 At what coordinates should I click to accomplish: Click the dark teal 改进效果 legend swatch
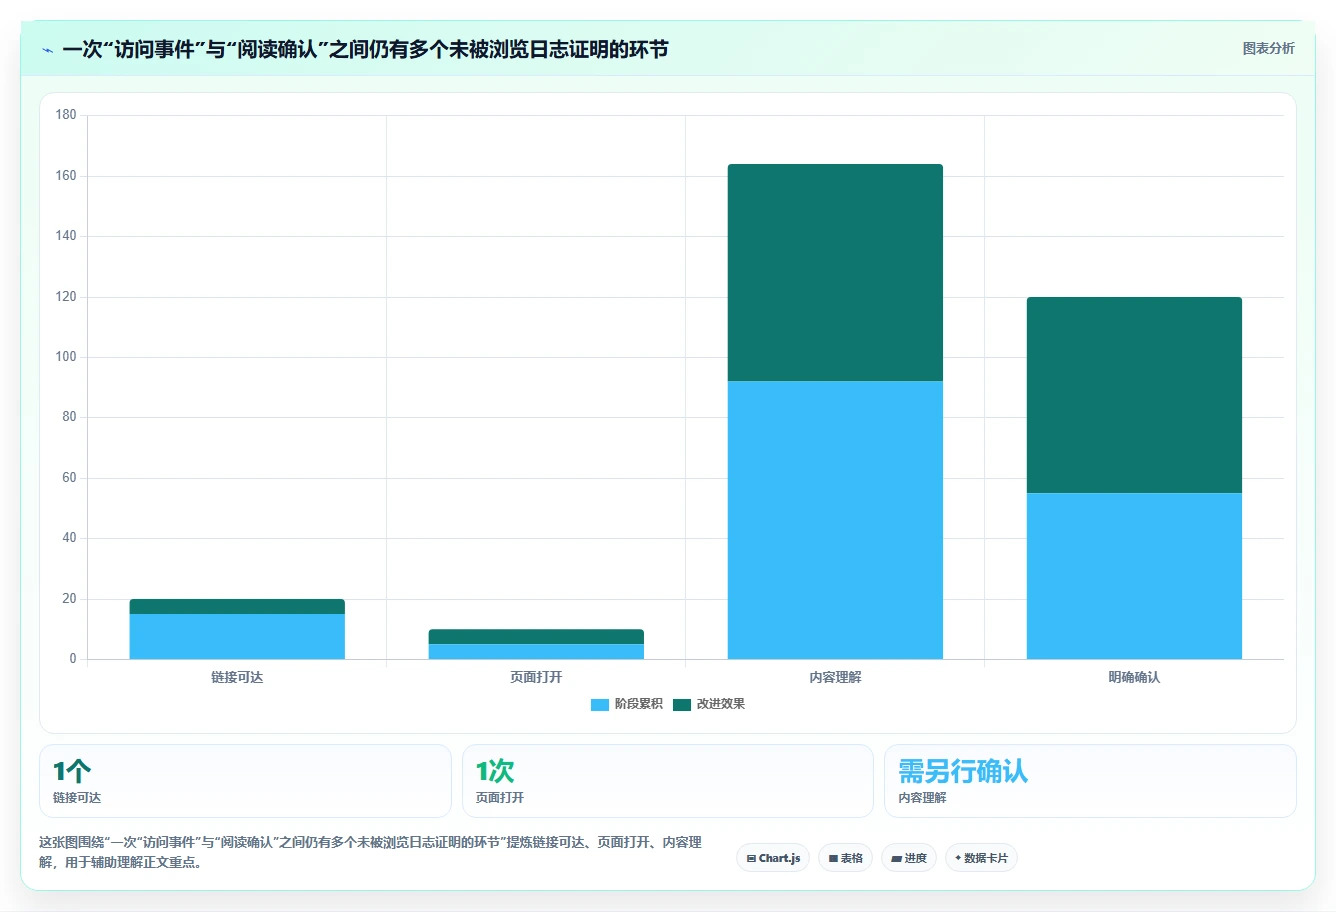pyautogui.click(x=682, y=705)
